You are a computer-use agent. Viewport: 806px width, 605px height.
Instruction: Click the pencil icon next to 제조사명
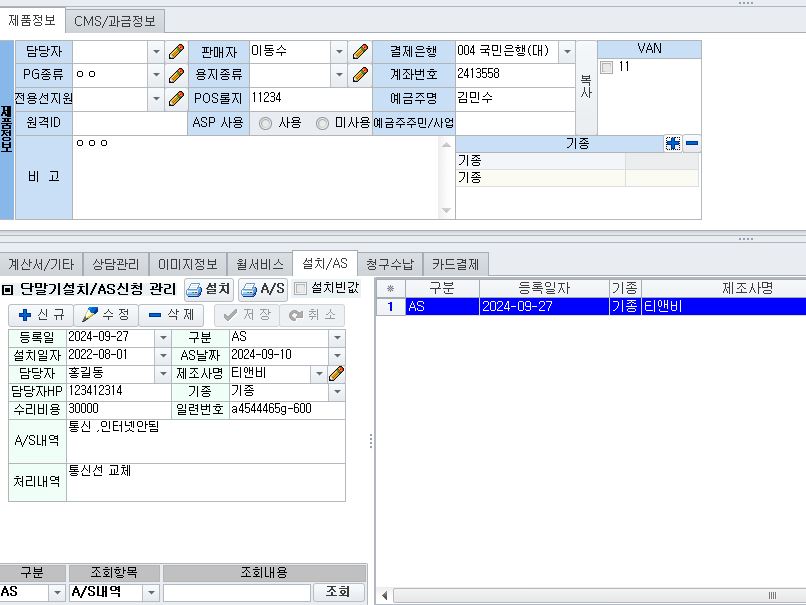(x=337, y=373)
